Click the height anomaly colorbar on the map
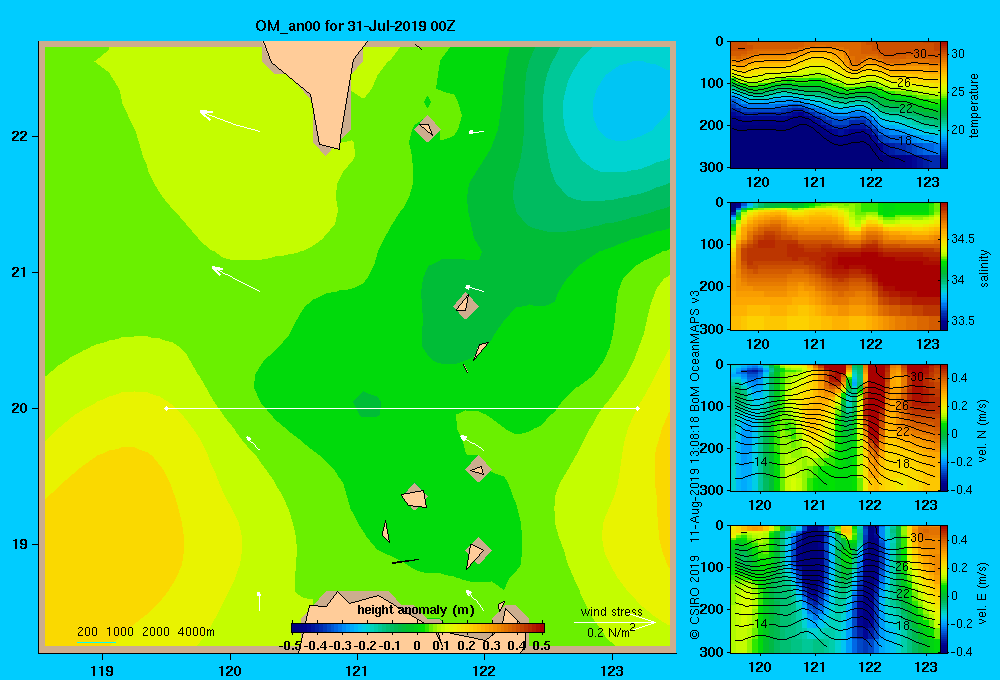The width and height of the screenshot is (1000, 680). (x=418, y=627)
